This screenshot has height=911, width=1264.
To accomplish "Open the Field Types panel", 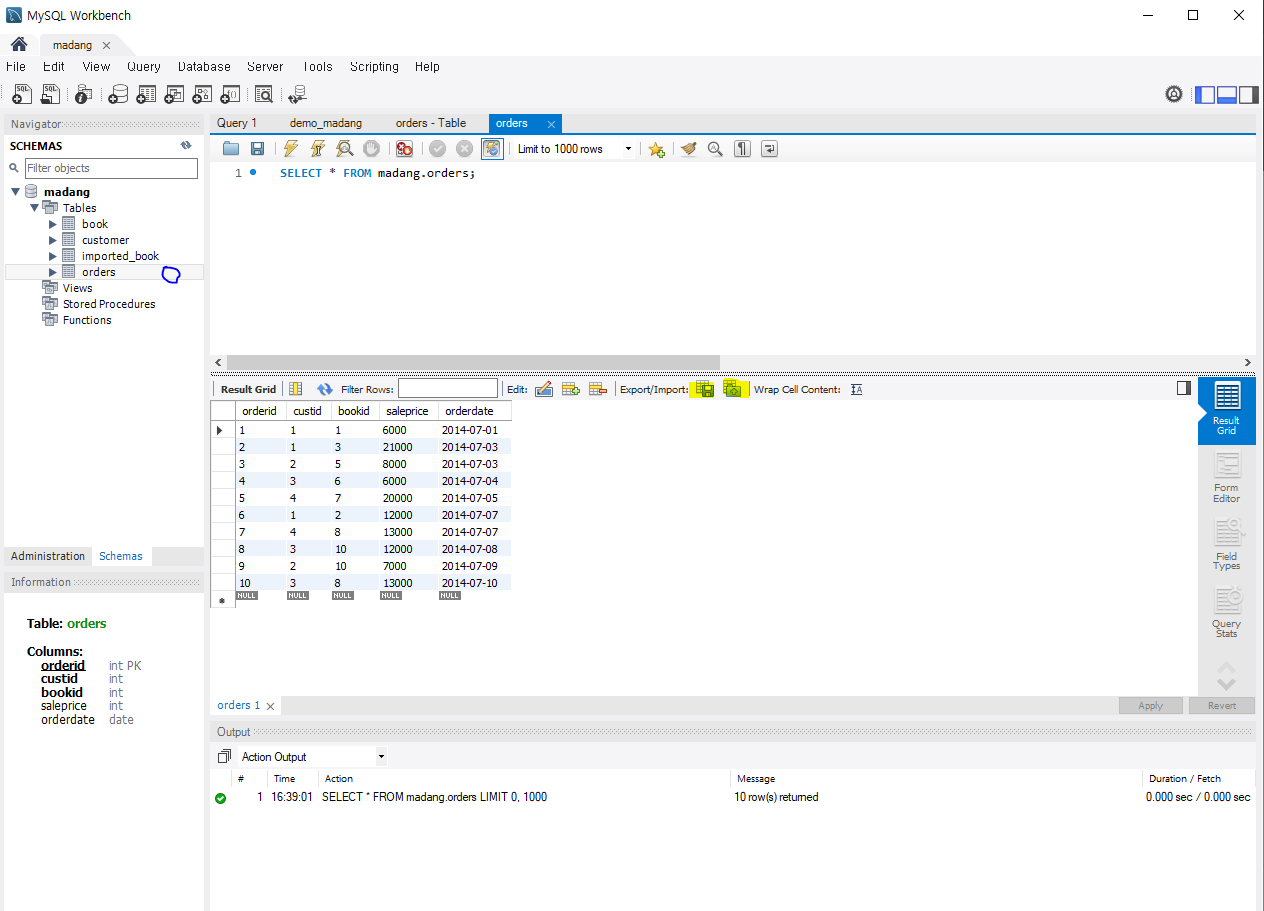I will [1226, 545].
